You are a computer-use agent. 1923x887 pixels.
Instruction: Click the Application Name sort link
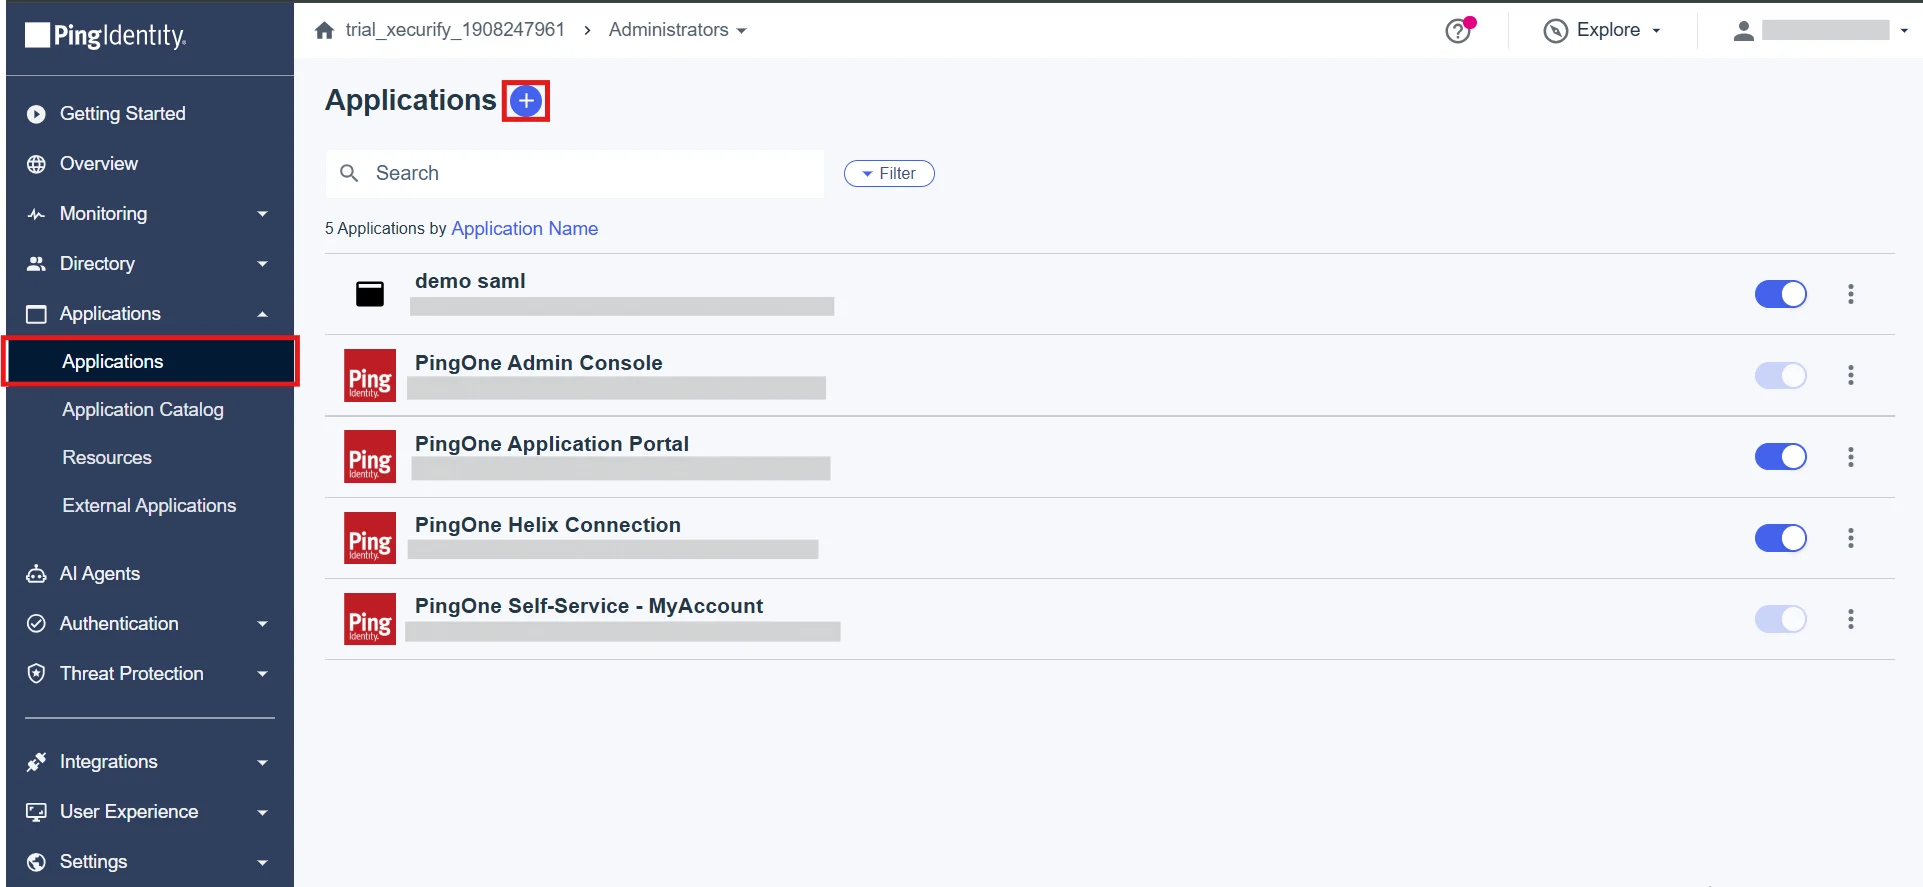(525, 229)
